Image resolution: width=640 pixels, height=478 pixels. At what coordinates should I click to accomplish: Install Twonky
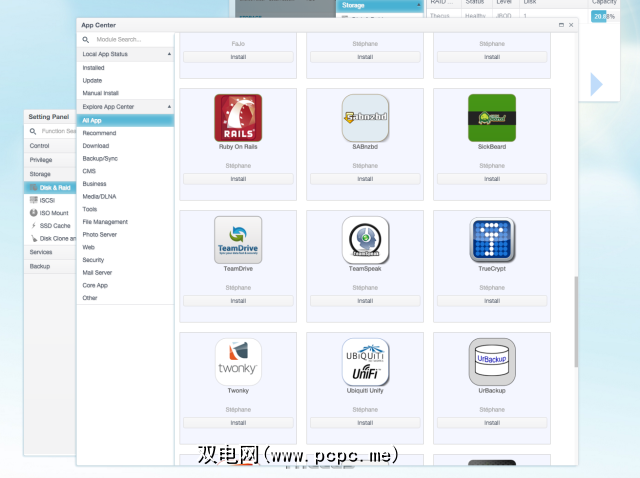238,423
